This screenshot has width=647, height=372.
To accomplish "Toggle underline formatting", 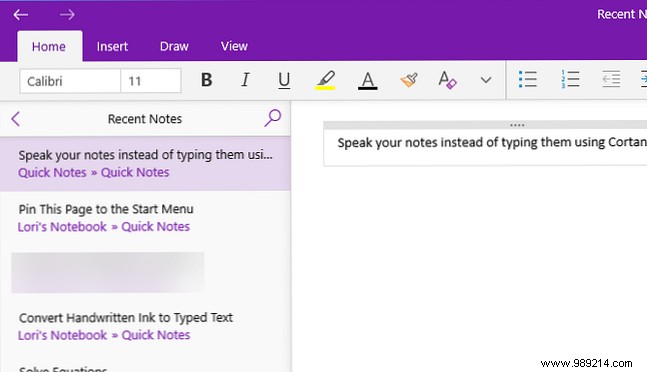I will pyautogui.click(x=284, y=80).
